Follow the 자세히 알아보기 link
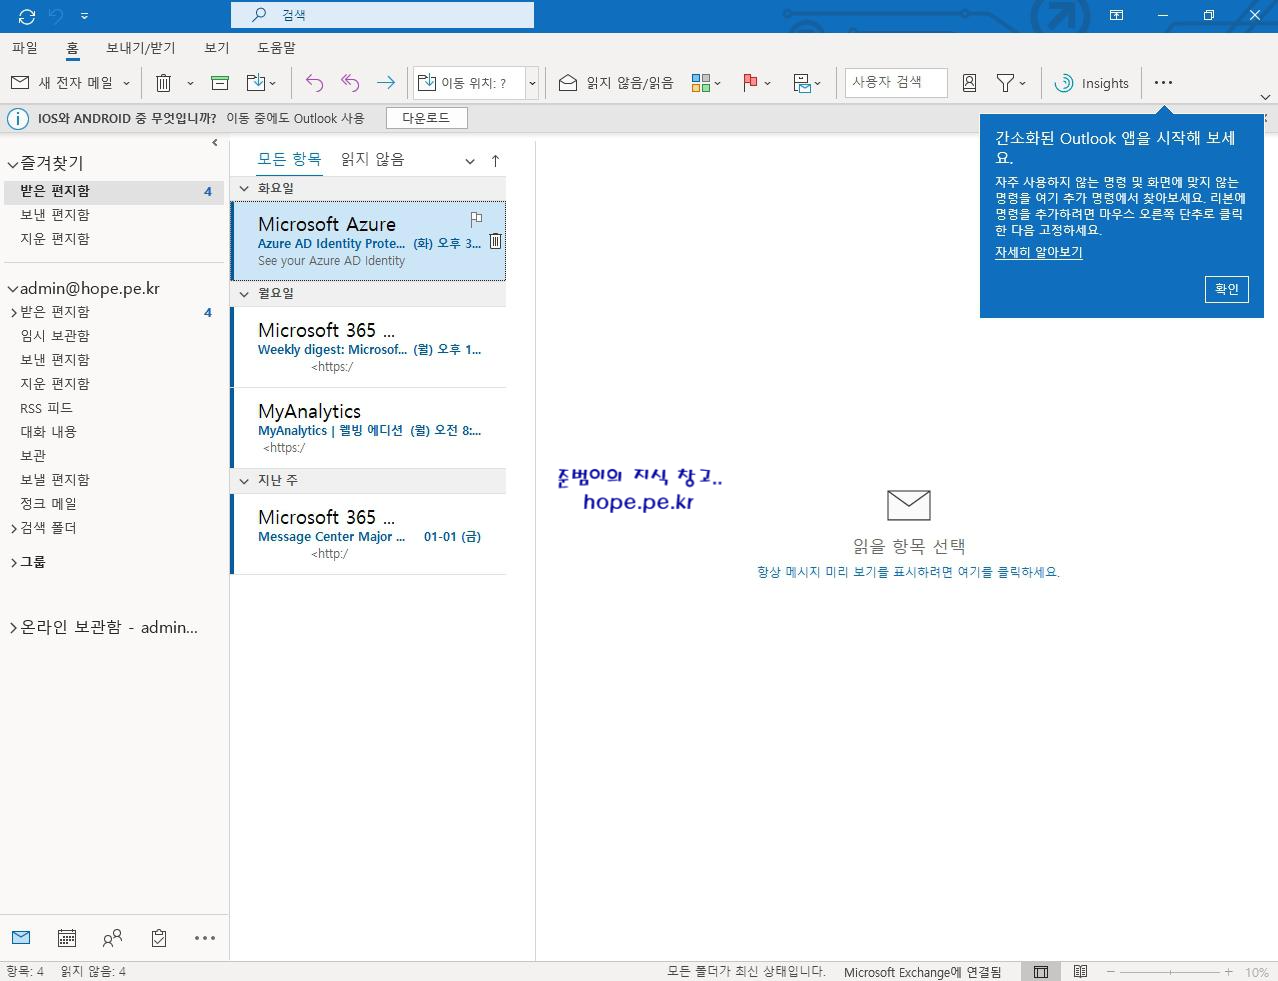 pos(1038,252)
